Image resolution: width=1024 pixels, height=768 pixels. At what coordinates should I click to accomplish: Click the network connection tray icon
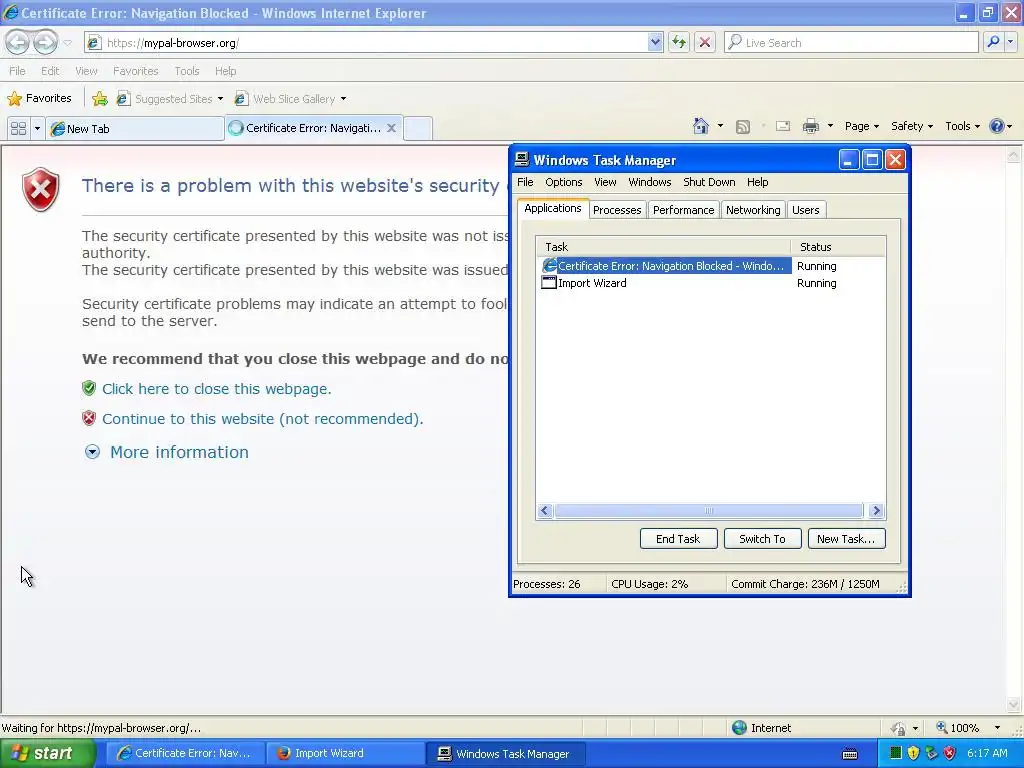point(931,753)
